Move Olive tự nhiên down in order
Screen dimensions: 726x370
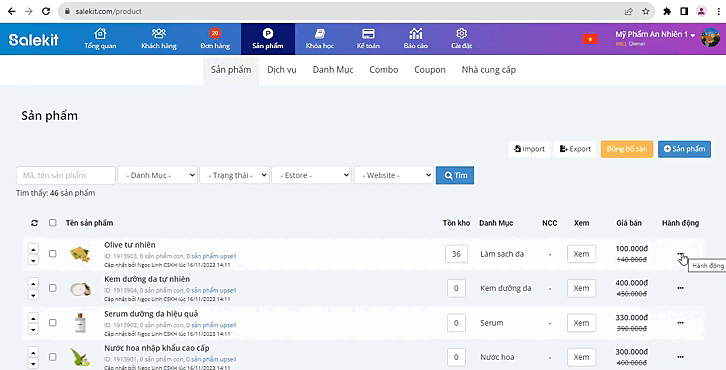tap(33, 260)
